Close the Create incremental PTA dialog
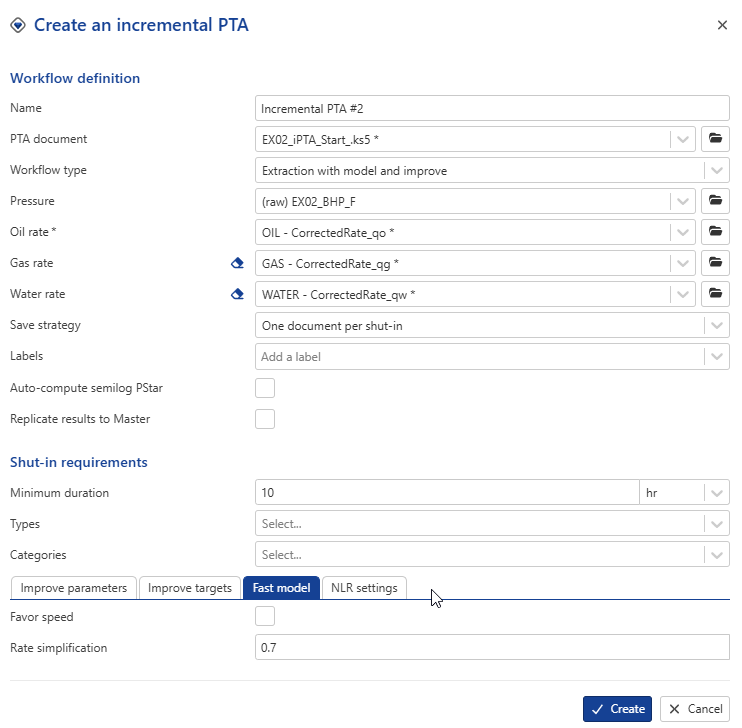Image resolution: width=742 pixels, height=728 pixels. [x=722, y=25]
